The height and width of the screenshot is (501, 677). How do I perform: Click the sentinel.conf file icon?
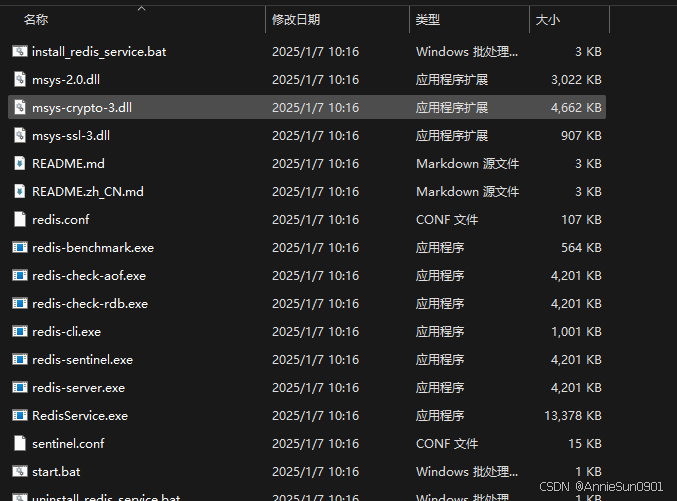point(20,444)
